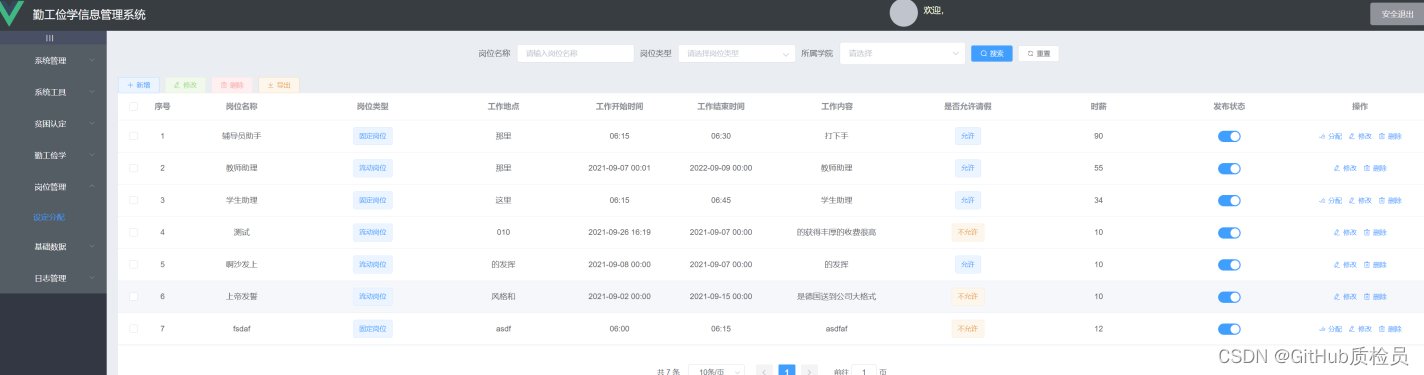Click 分配 for the fsdaf row
The width and height of the screenshot is (1424, 375).
coord(1330,328)
